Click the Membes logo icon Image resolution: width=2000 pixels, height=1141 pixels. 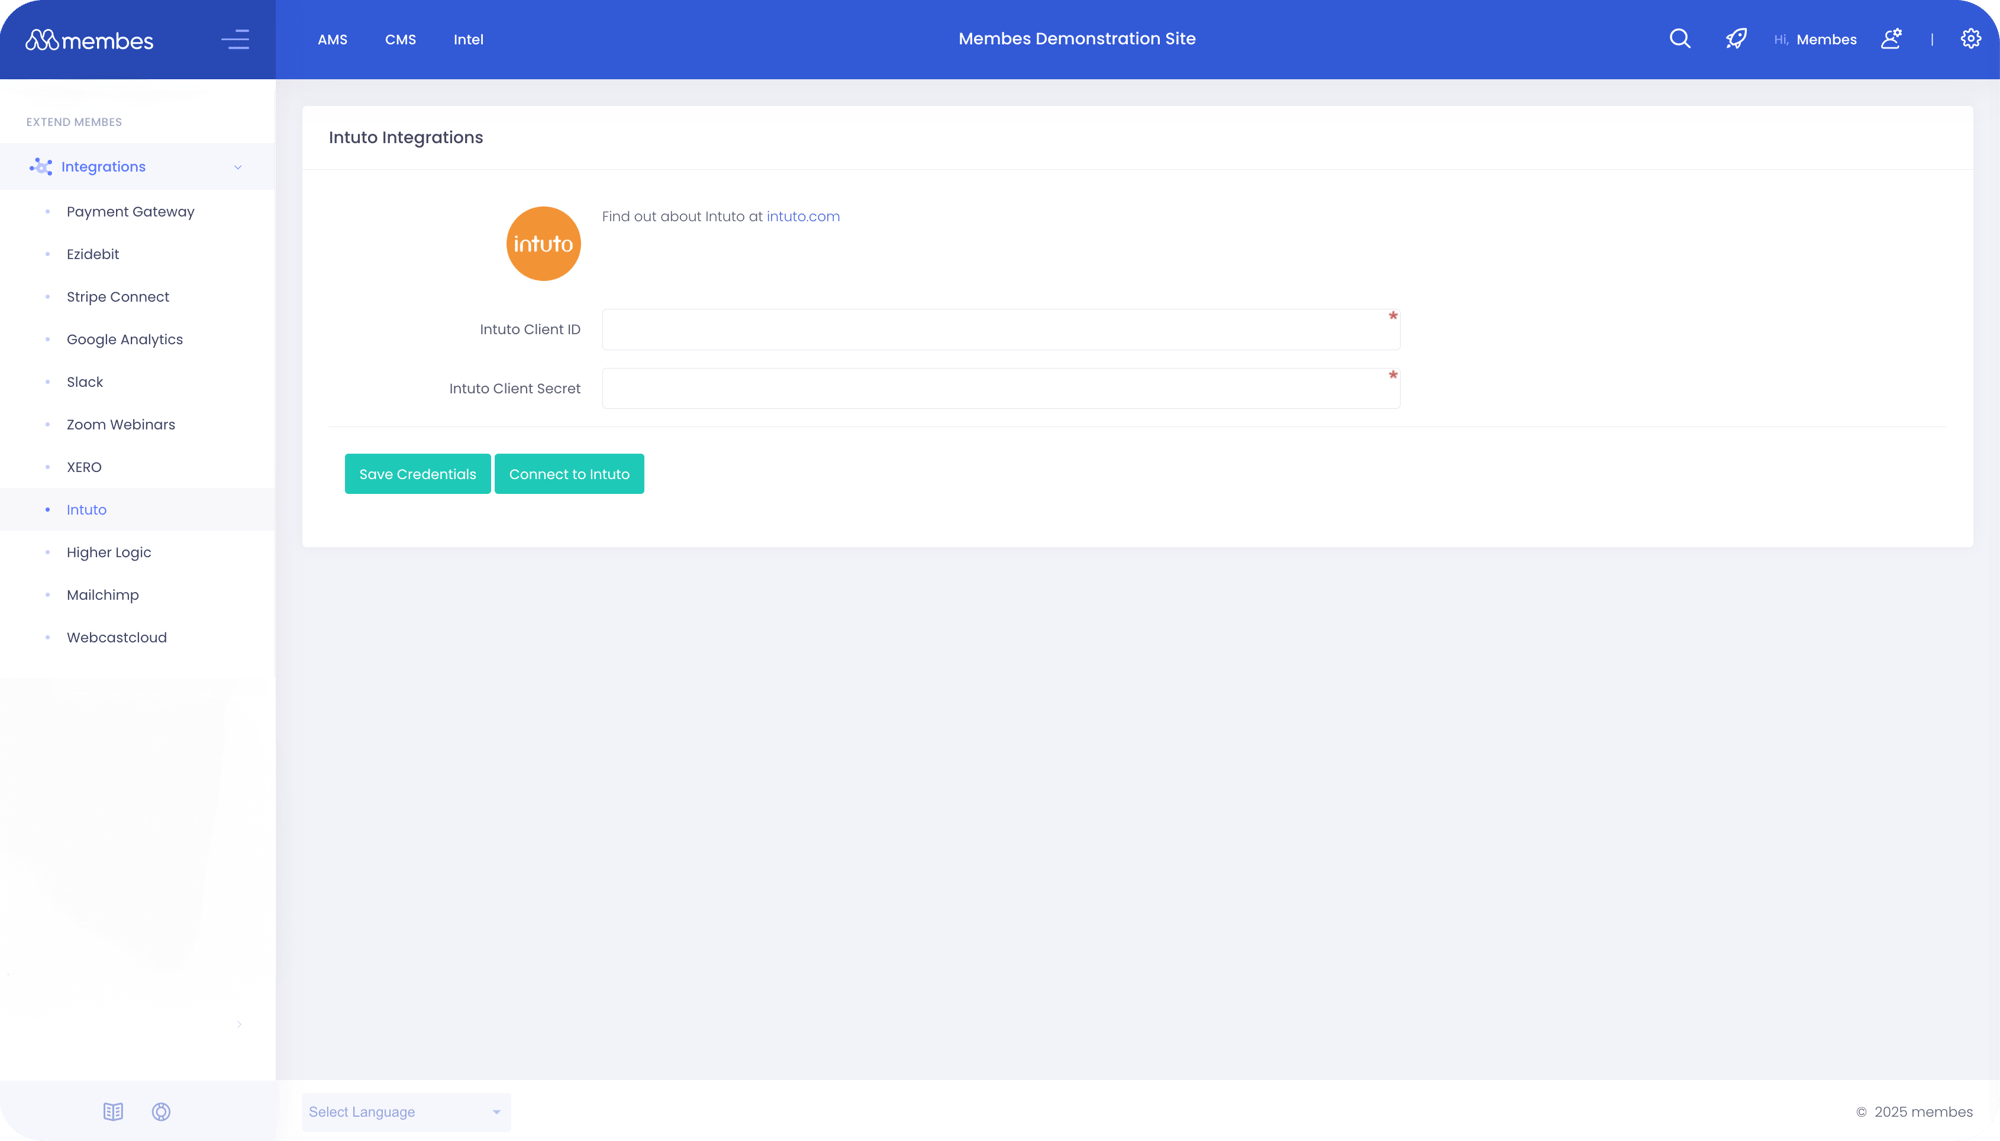(40, 38)
